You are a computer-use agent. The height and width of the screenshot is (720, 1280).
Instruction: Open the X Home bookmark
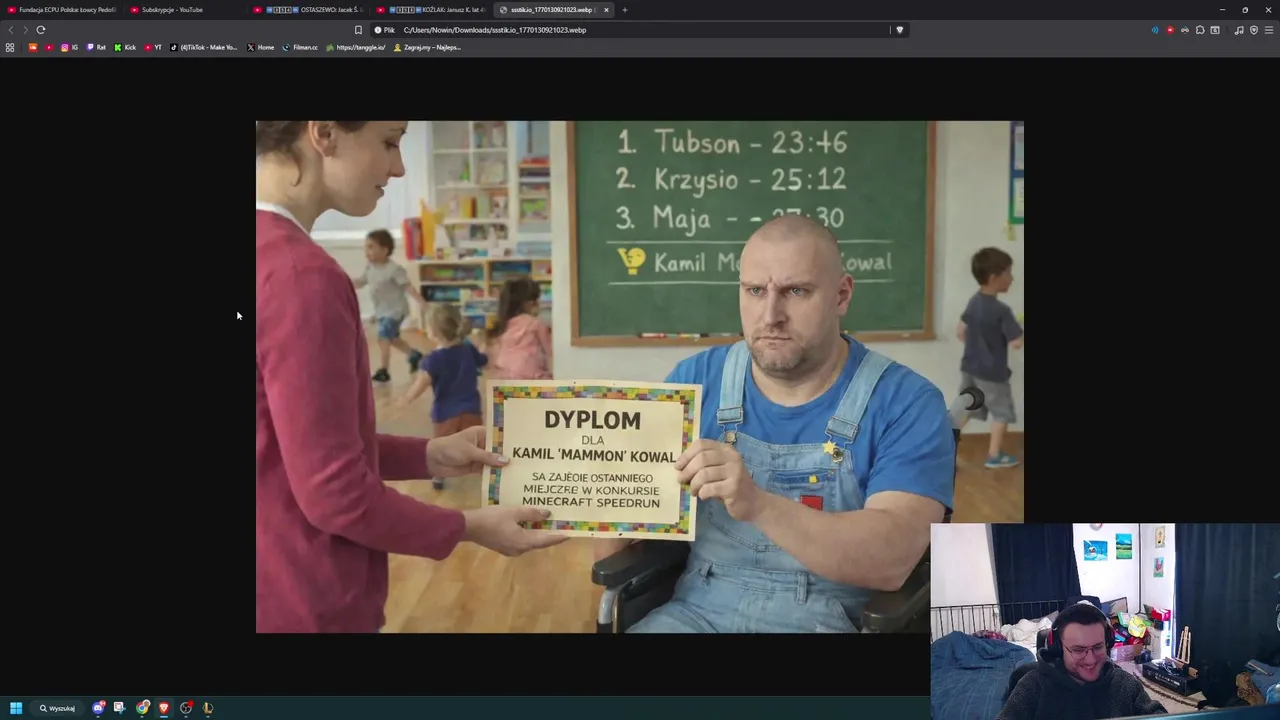(x=260, y=47)
